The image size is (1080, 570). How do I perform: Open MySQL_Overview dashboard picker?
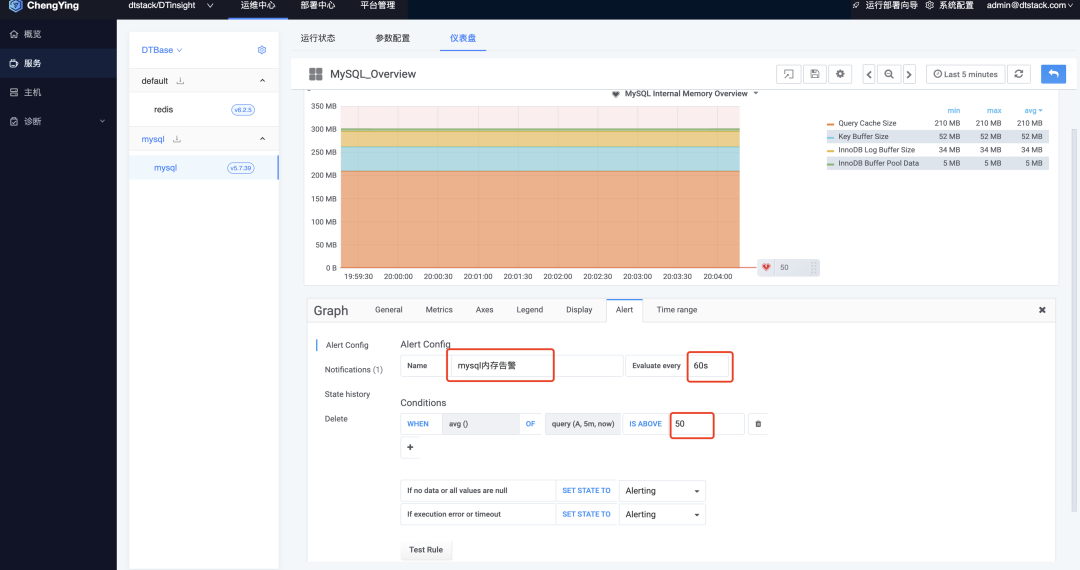tap(363, 74)
